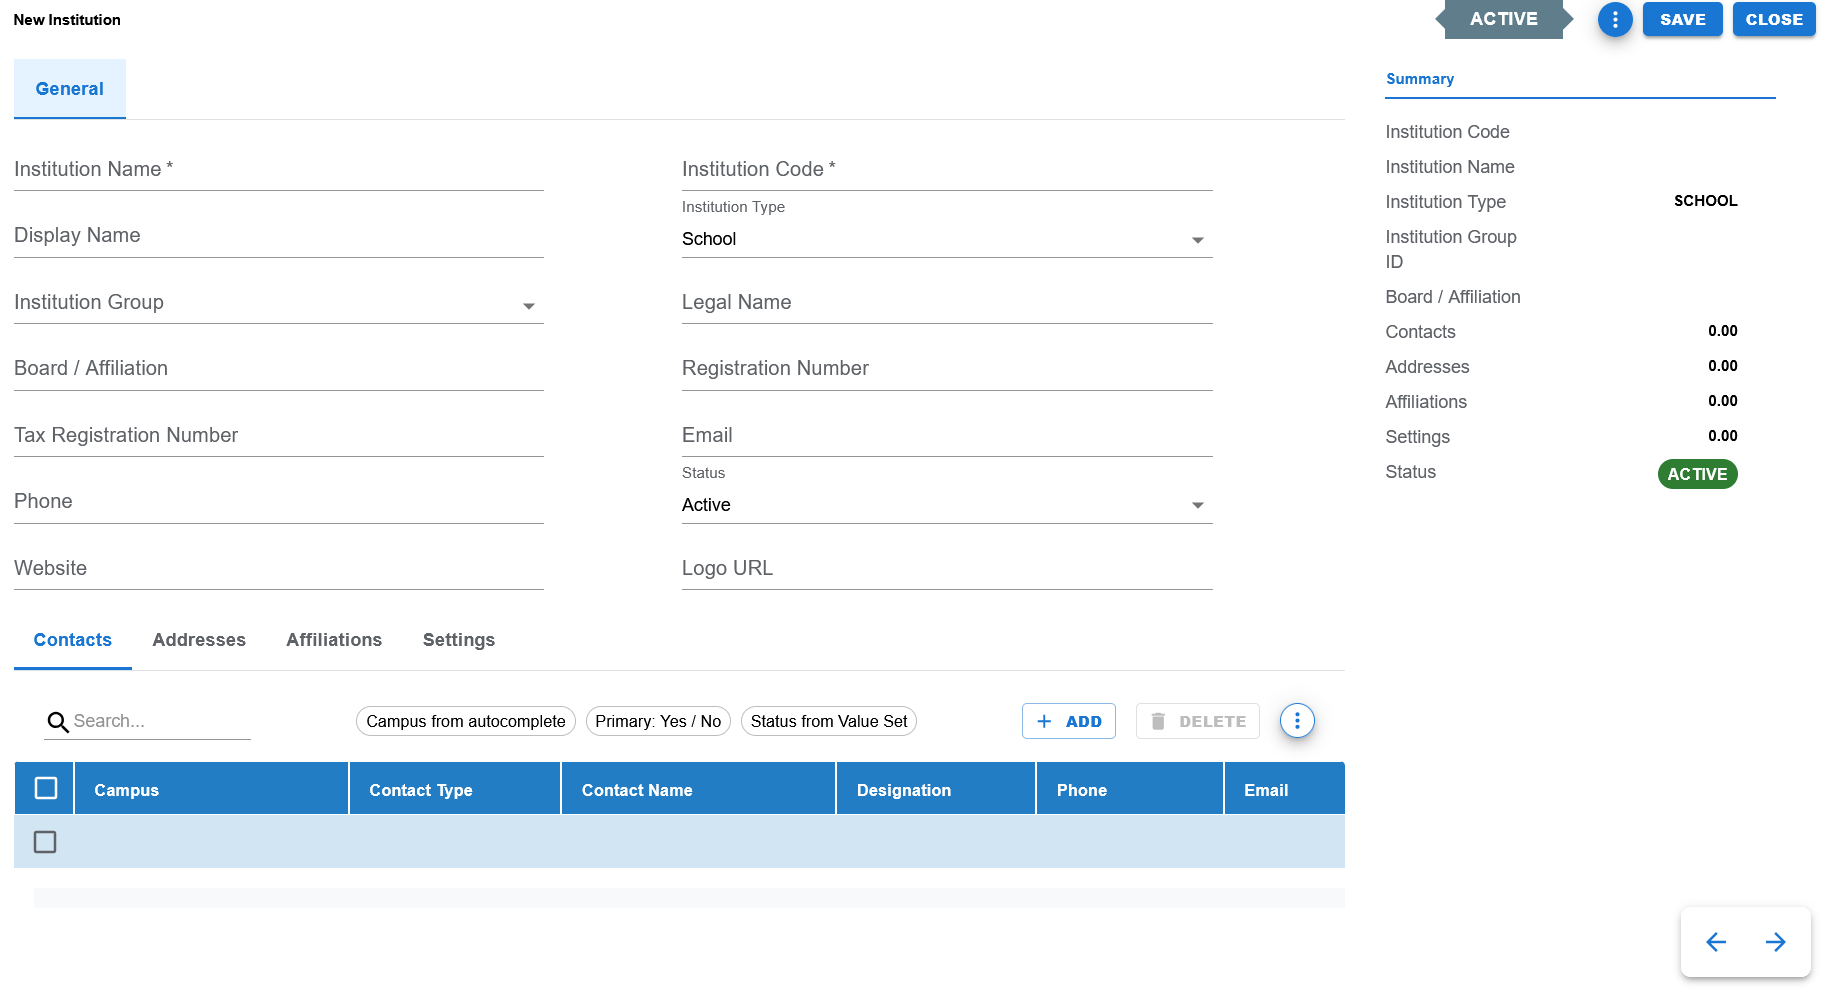The image size is (1824, 990).
Task: Sort by the Contact Type column header
Action: tap(455, 789)
